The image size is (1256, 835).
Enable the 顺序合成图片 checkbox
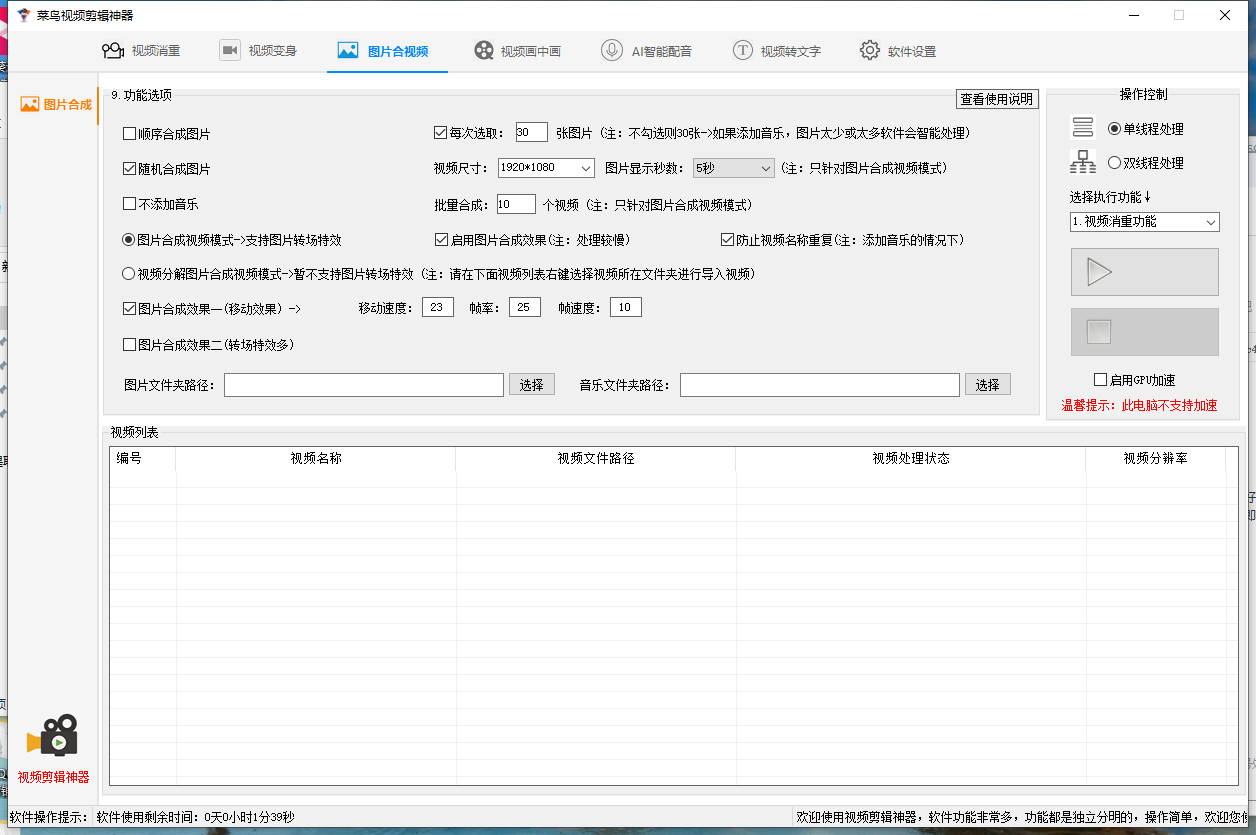pyautogui.click(x=129, y=134)
